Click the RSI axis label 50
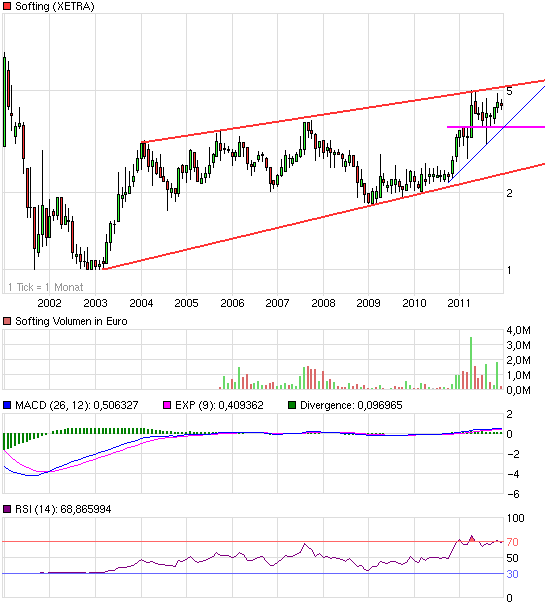 513,558
